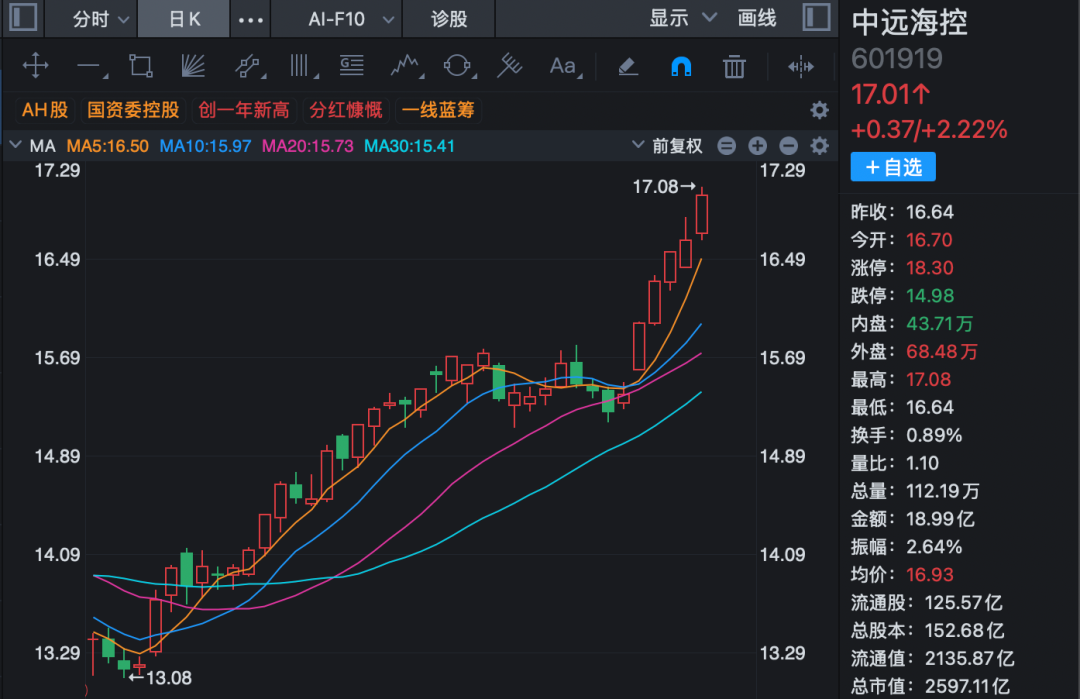Screen dimensions: 1080x699
Task: Select the eraser tool
Action: (627, 66)
